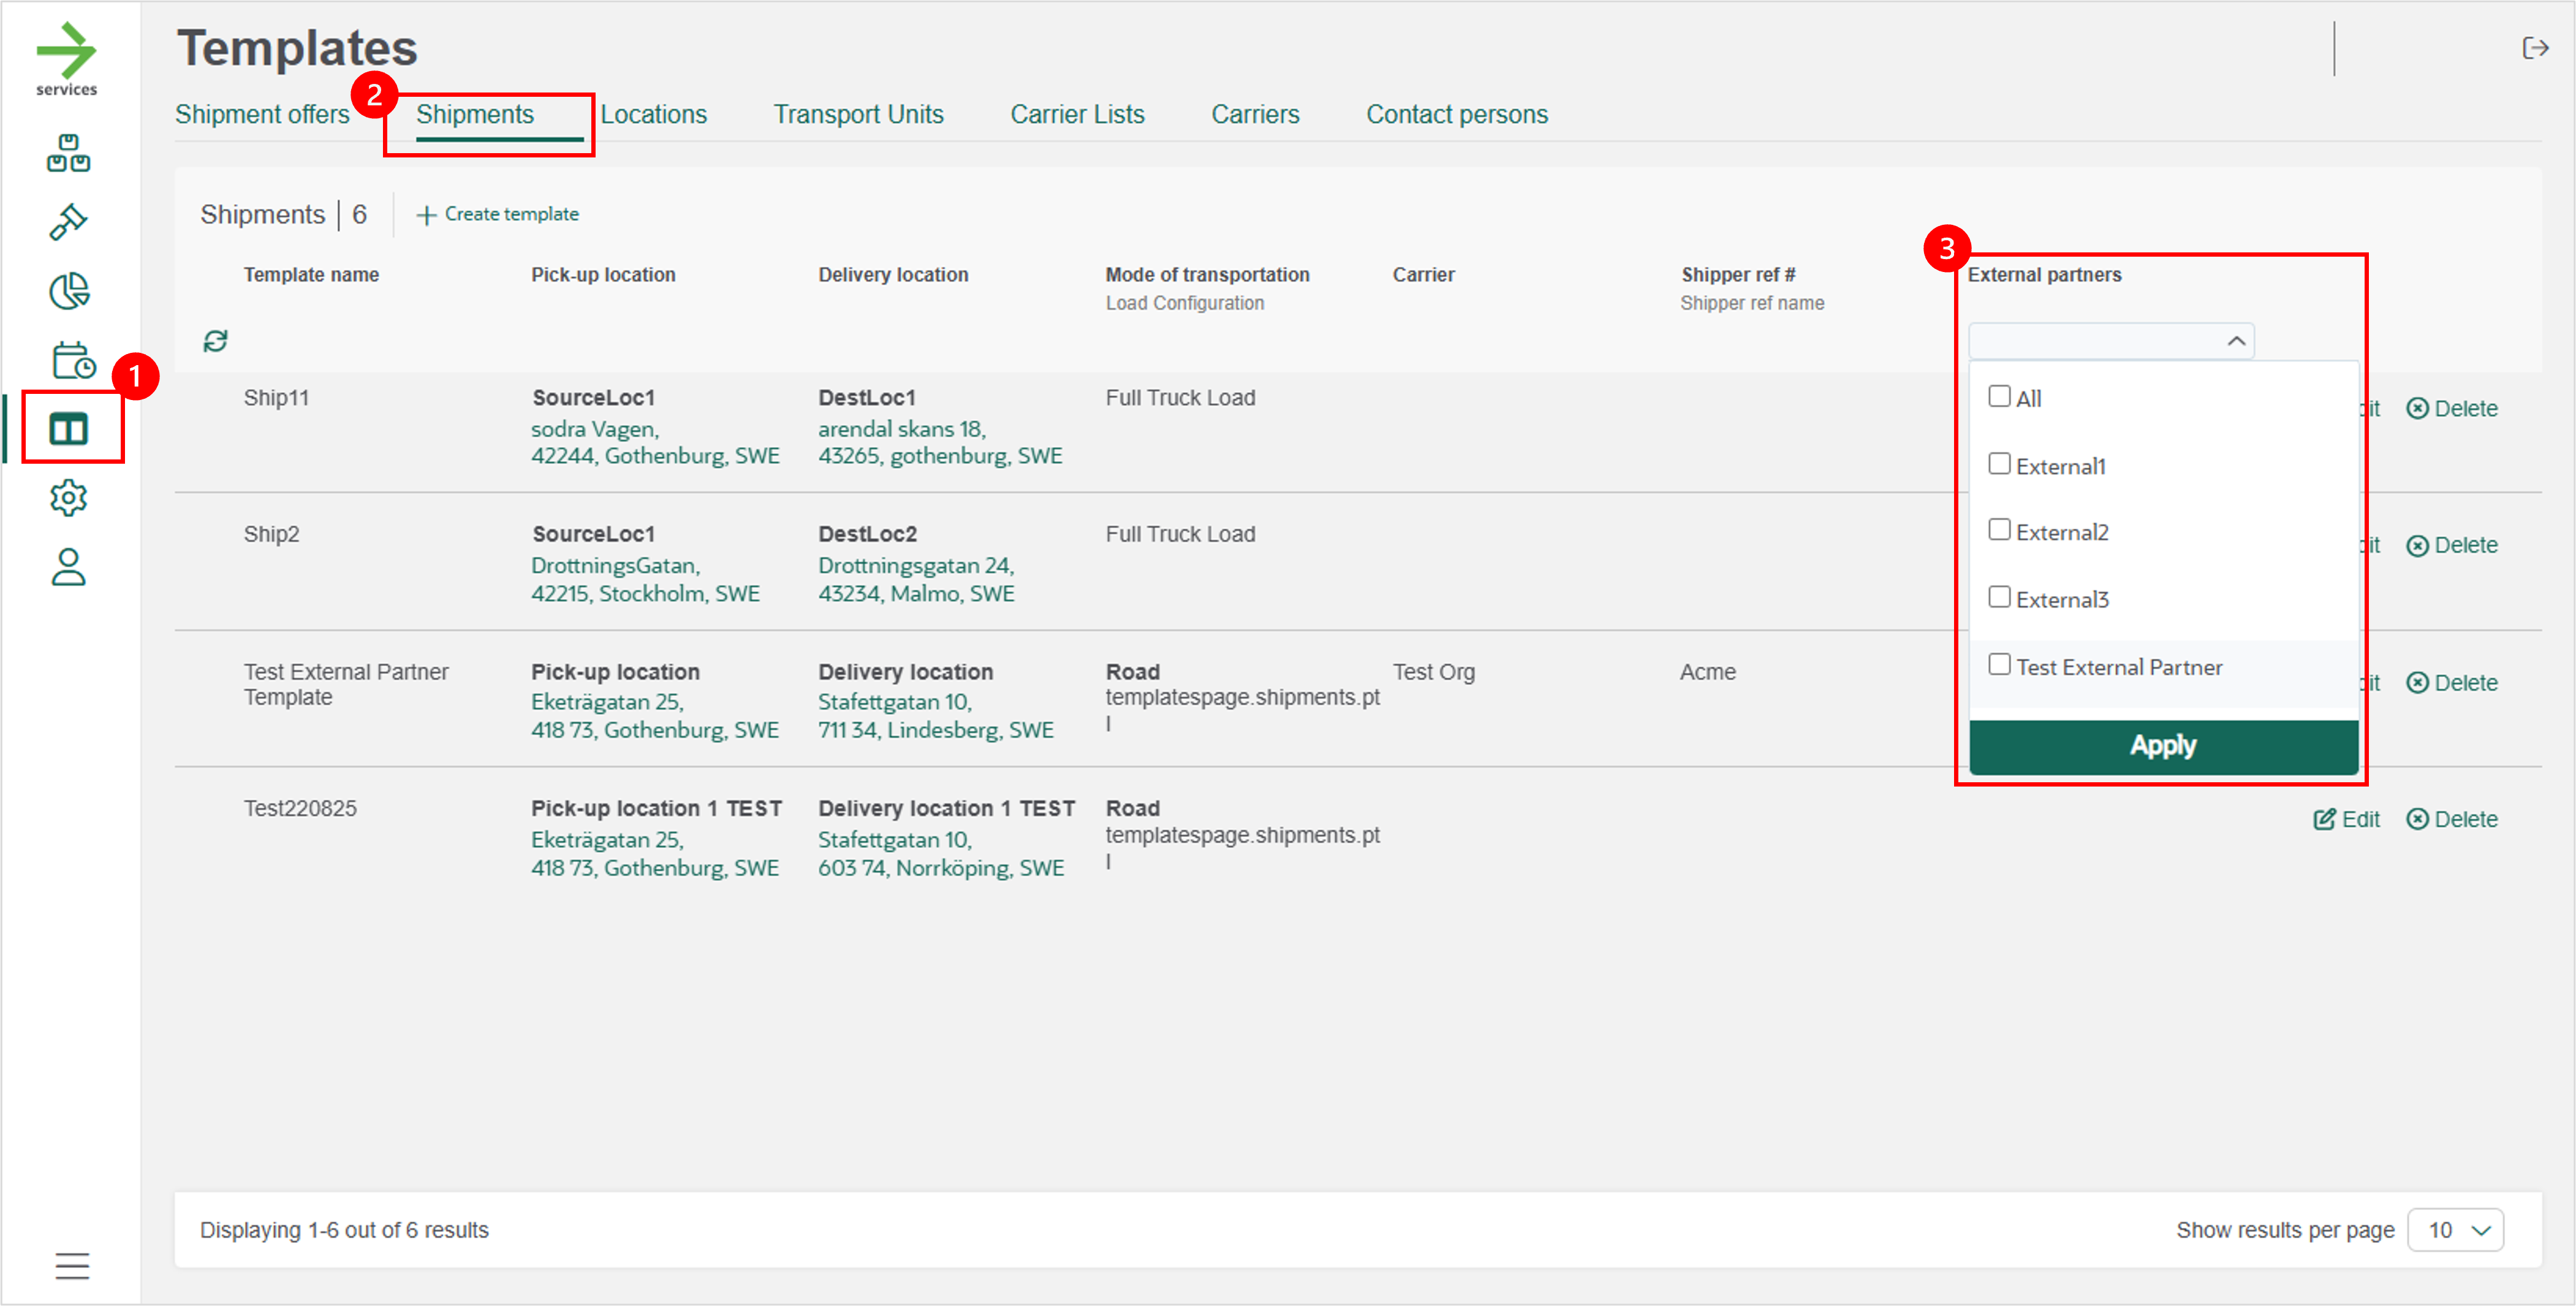
Task: Click the Carrier column header
Action: pos(1423,274)
